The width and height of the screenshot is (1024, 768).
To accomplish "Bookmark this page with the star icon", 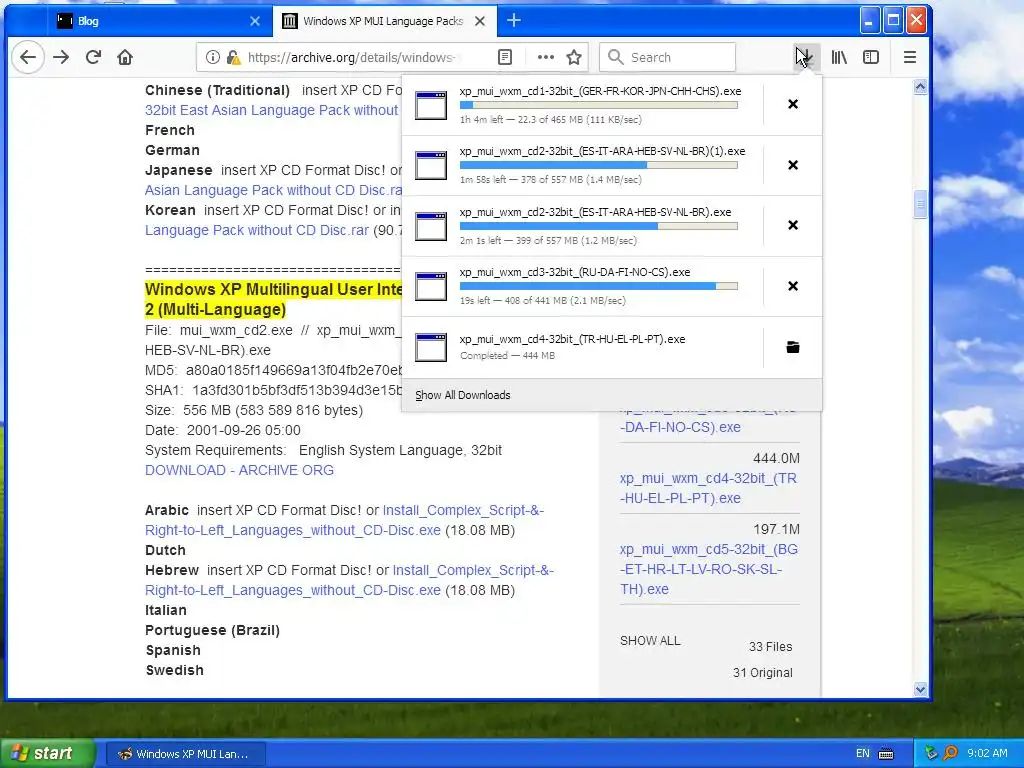I will [574, 57].
